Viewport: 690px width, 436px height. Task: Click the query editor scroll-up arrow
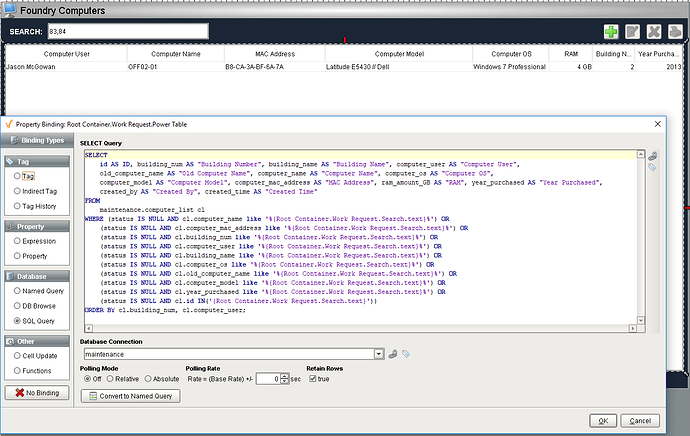click(x=641, y=154)
